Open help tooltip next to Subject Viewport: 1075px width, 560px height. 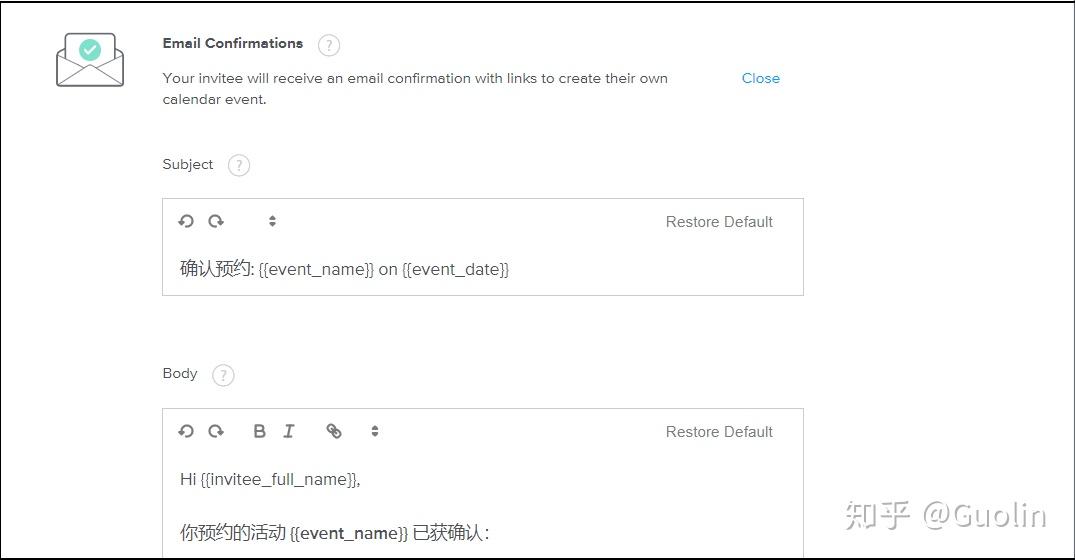(238, 166)
